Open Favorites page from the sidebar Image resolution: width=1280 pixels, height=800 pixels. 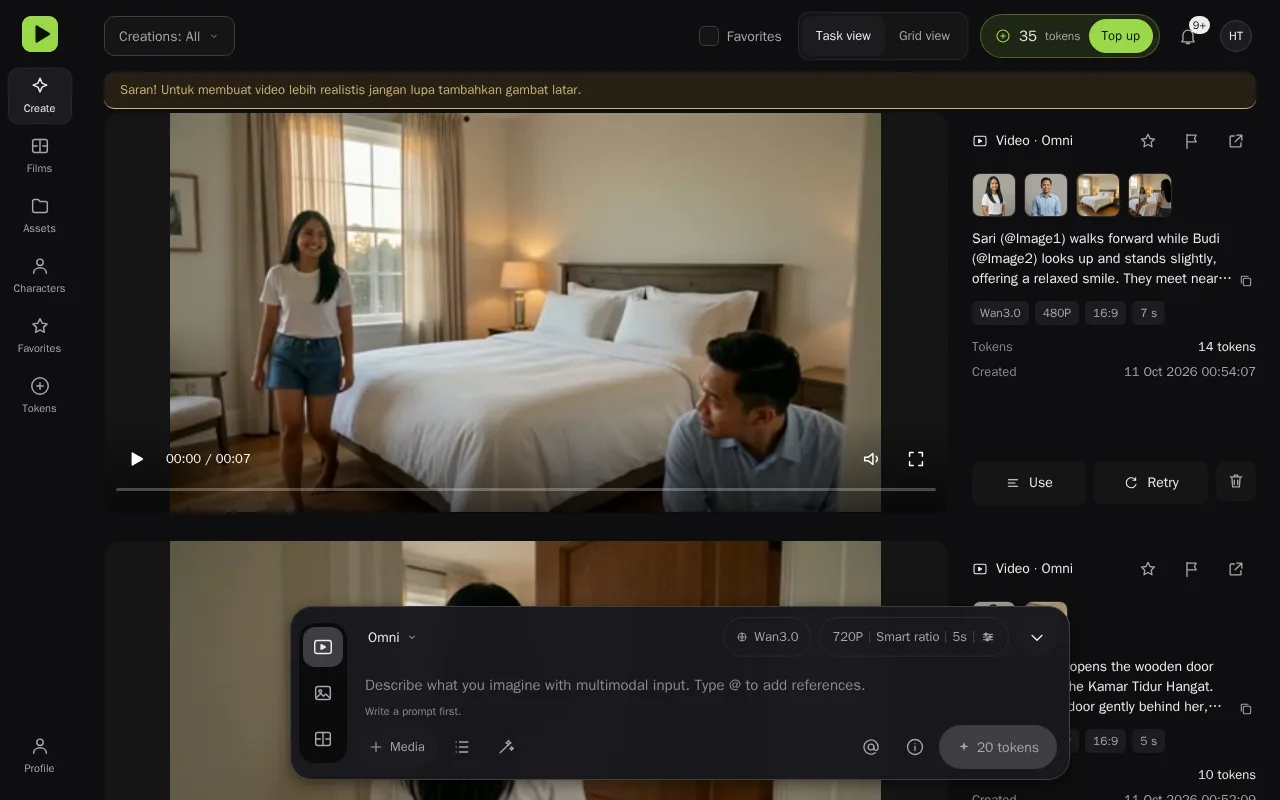pos(40,336)
